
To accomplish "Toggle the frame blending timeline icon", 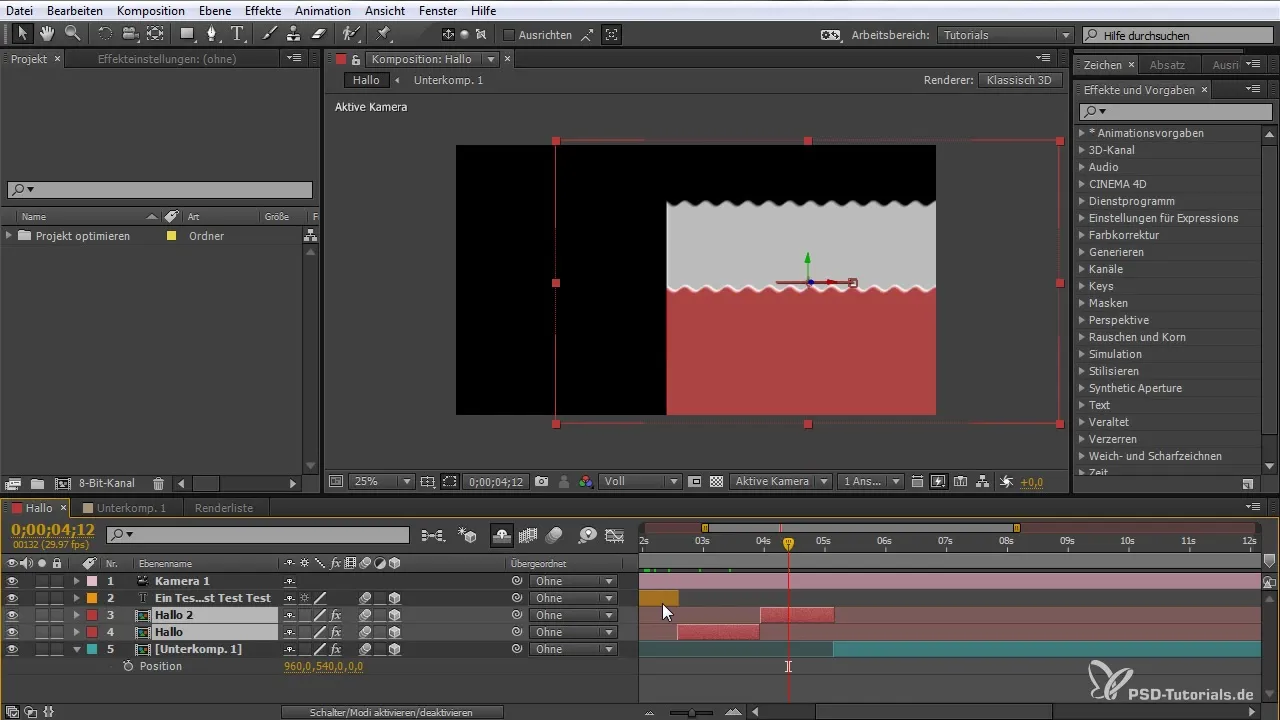I will [529, 535].
